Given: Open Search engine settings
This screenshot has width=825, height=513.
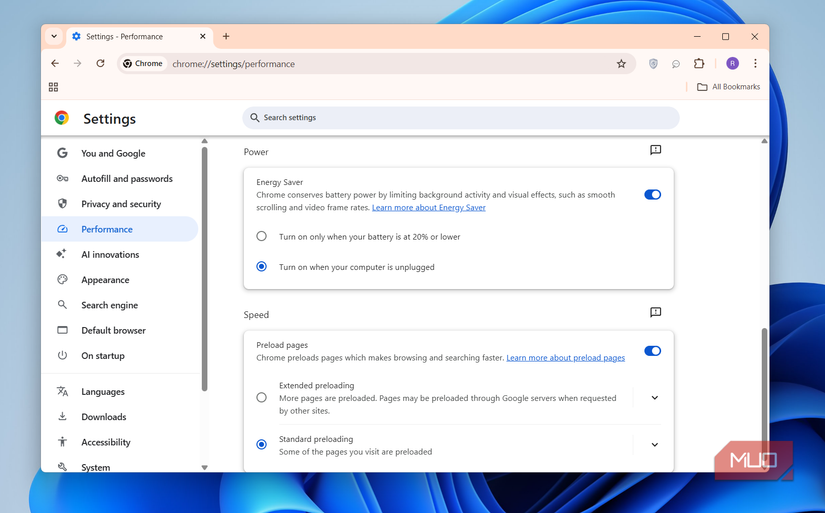Looking at the screenshot, I should (x=120, y=305).
